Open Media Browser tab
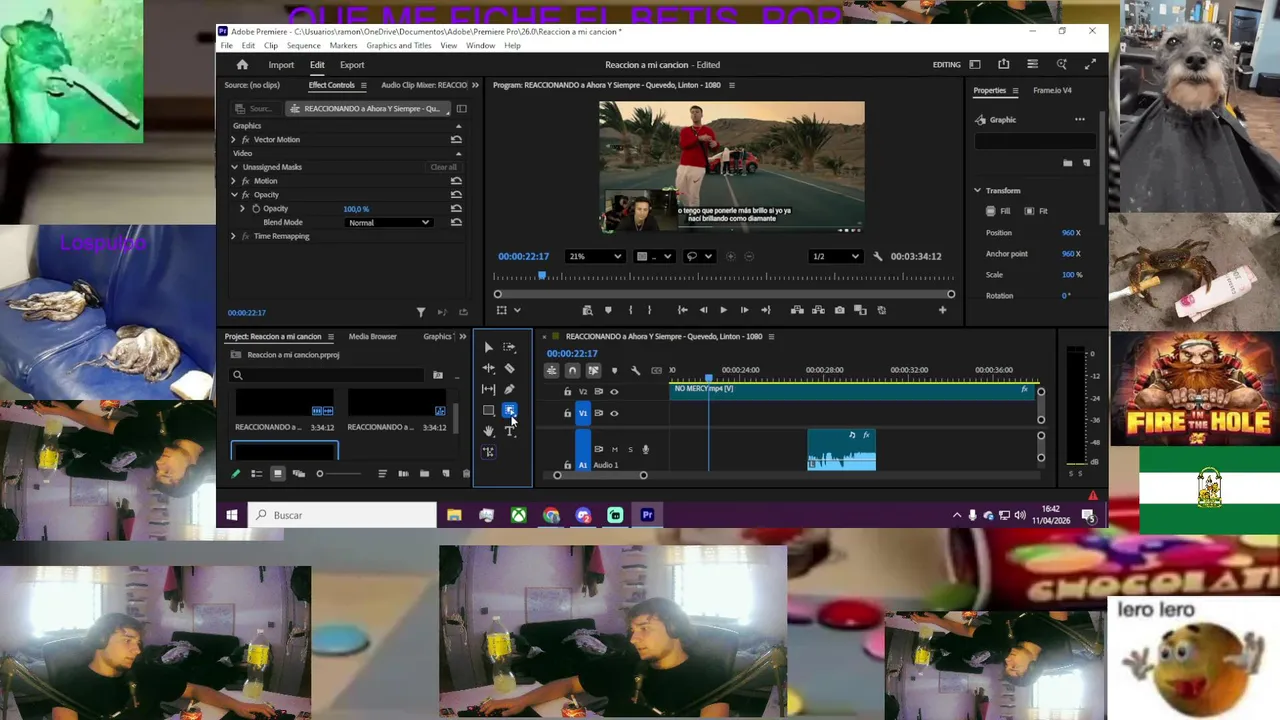The image size is (1280, 720). pyautogui.click(x=372, y=337)
